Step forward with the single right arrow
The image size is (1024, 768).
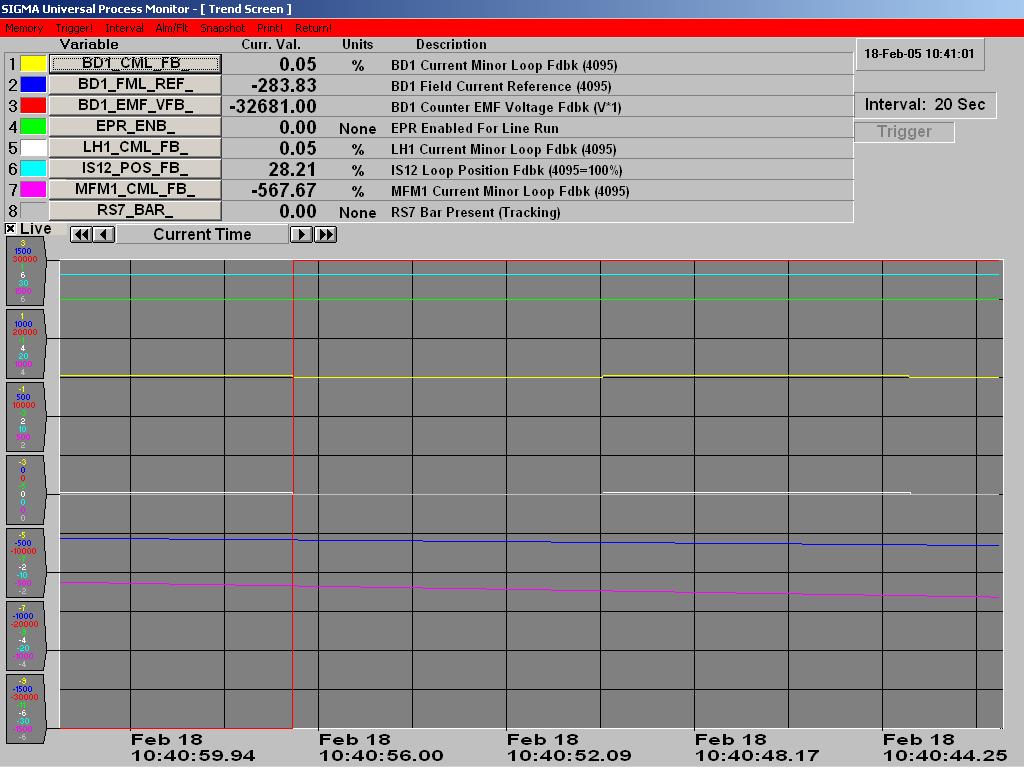301,235
